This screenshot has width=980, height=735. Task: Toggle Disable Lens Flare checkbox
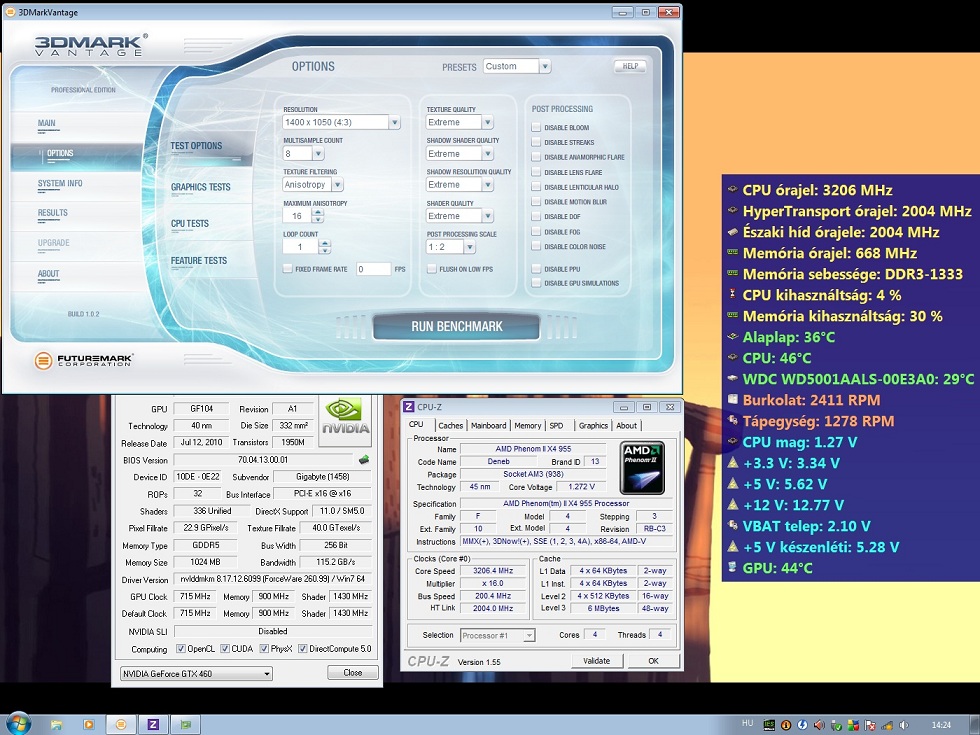point(536,172)
